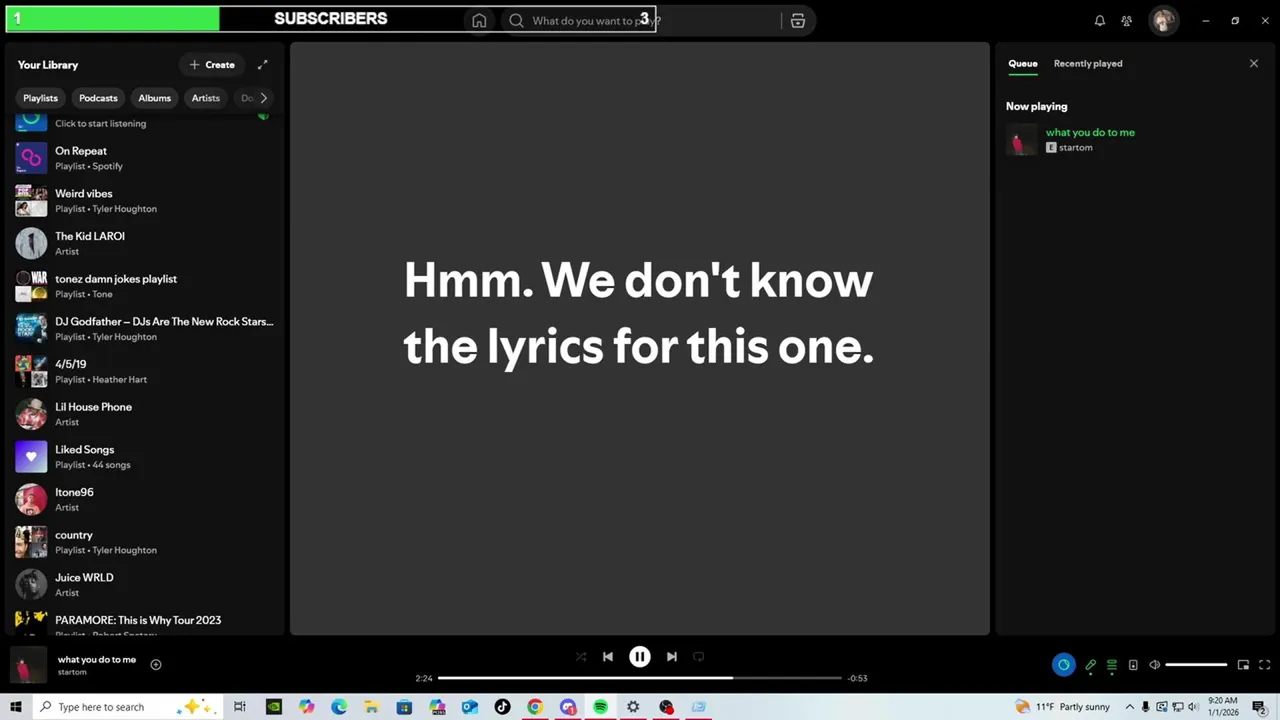The height and width of the screenshot is (720, 1280).
Task: Click the startom artist link in the queue
Action: 1076,148
